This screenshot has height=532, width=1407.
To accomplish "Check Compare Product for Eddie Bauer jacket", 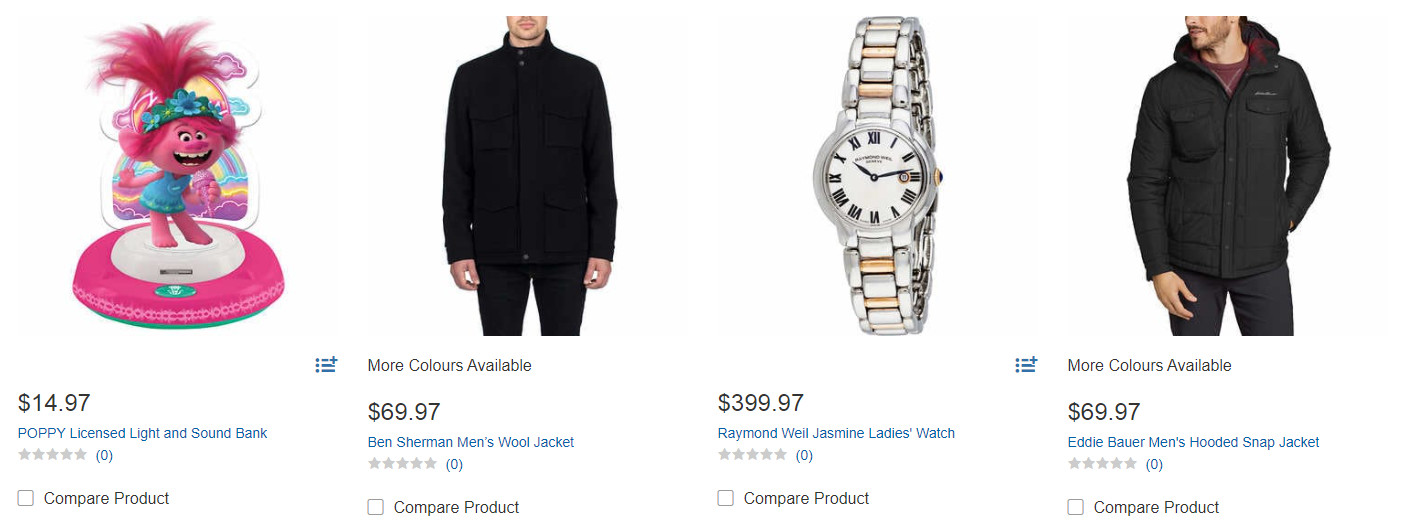I will tap(1076, 507).
